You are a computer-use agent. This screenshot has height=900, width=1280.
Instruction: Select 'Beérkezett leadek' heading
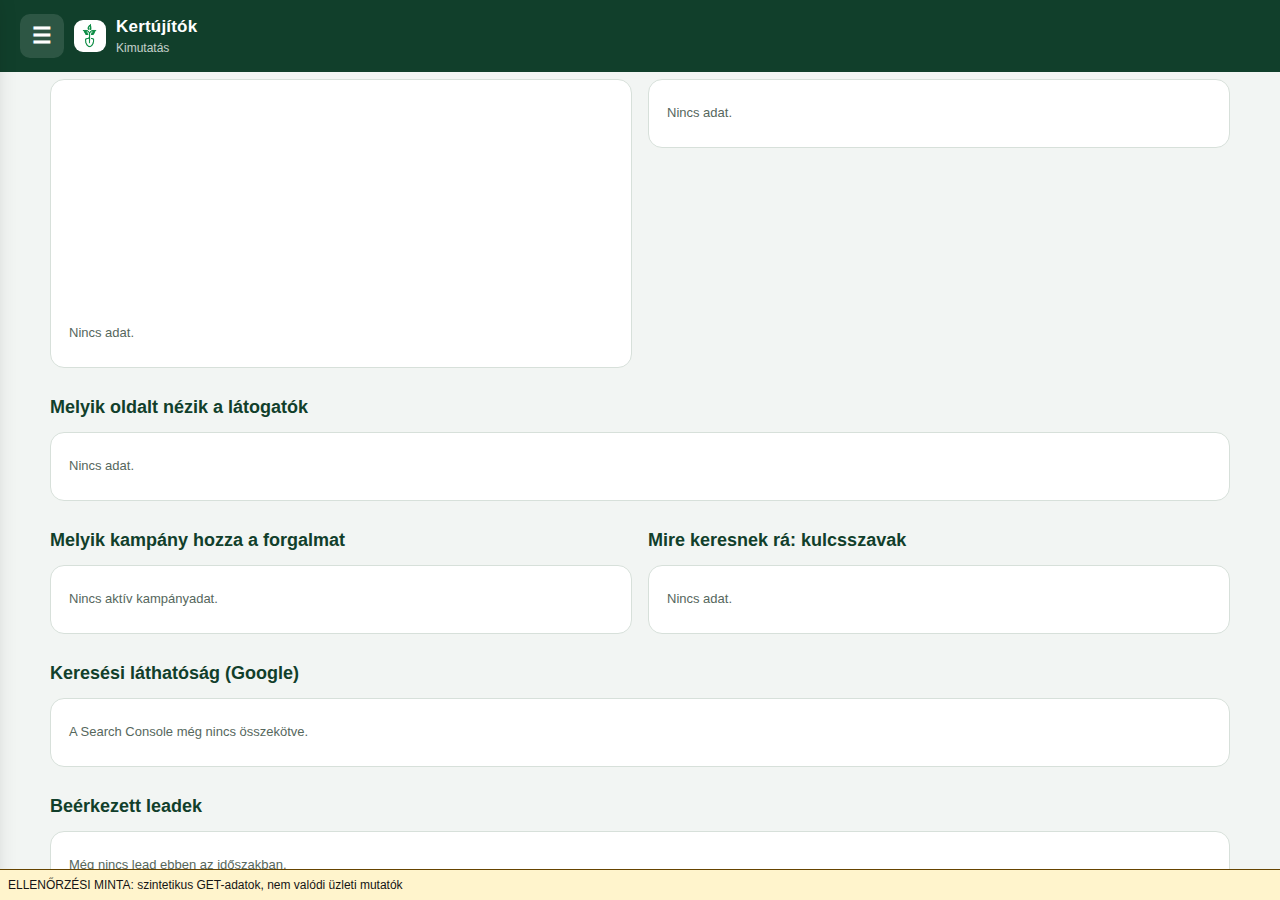[x=126, y=806]
